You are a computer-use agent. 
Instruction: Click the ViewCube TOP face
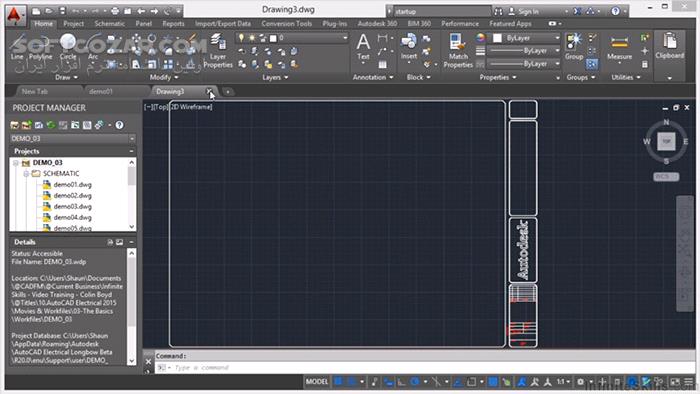click(666, 141)
